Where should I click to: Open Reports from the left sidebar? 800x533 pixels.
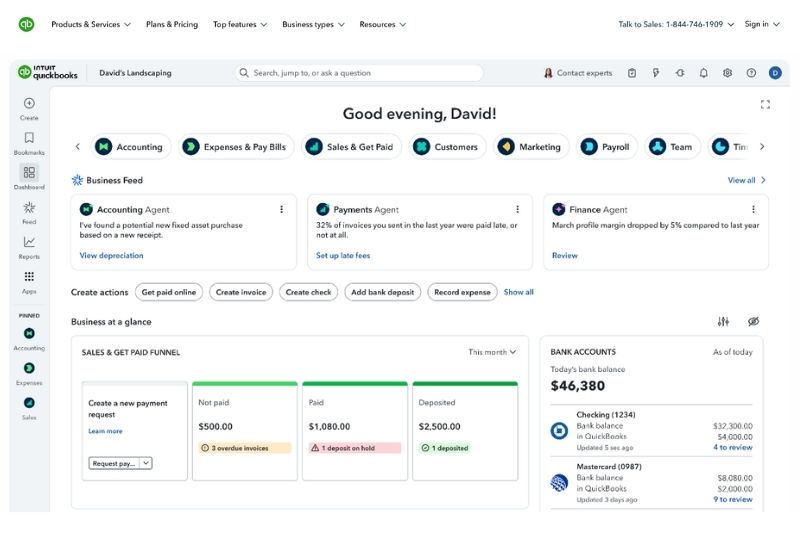coord(29,247)
